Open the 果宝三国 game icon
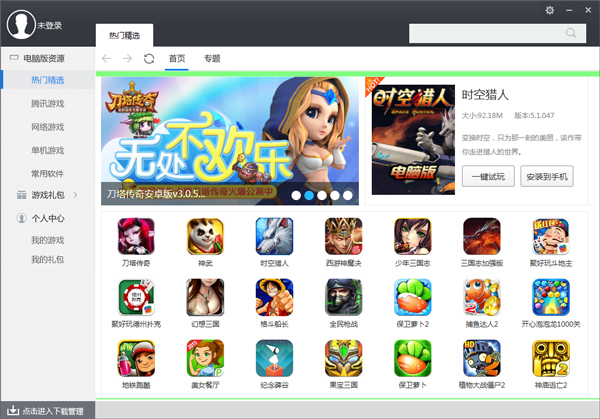Viewport: 600px width, 419px height. tap(344, 358)
